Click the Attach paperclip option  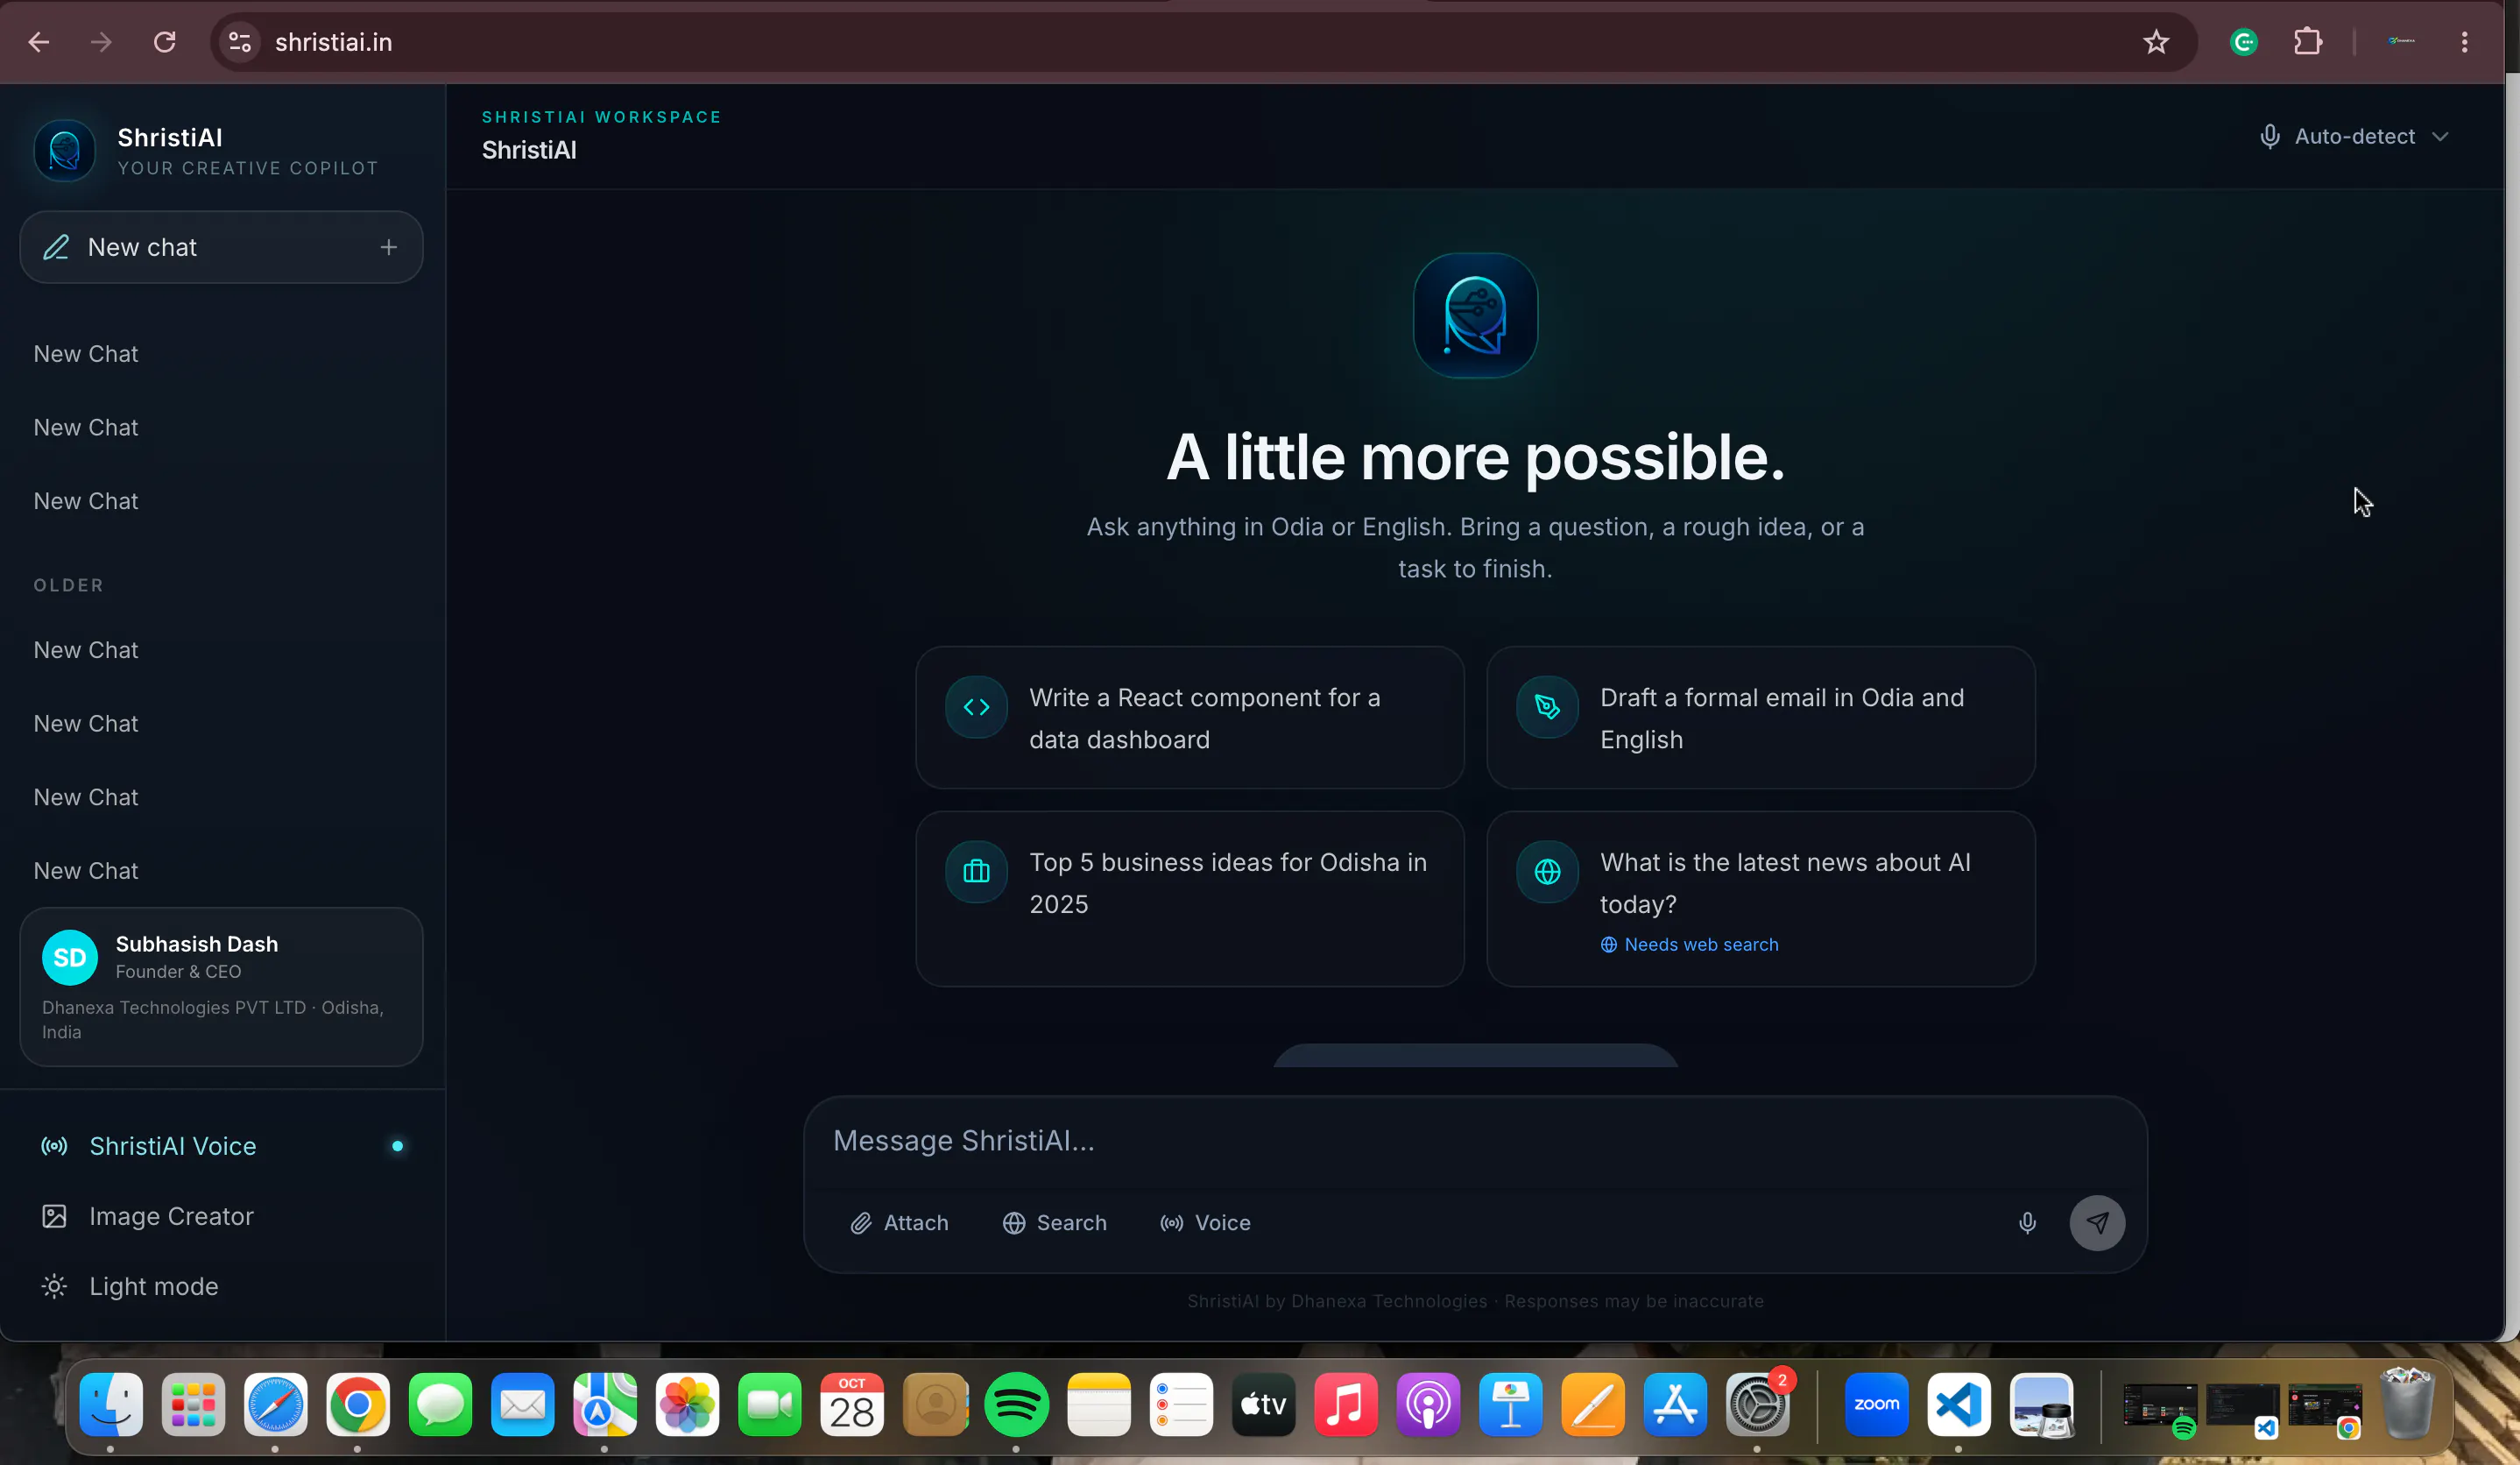click(899, 1222)
